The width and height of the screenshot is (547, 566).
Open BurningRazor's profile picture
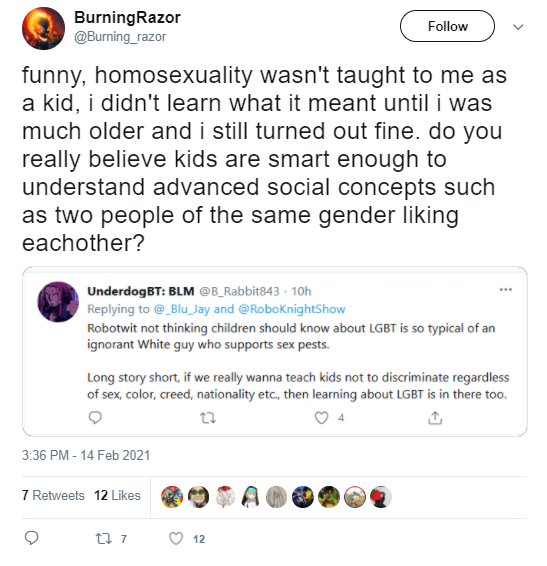click(43, 28)
